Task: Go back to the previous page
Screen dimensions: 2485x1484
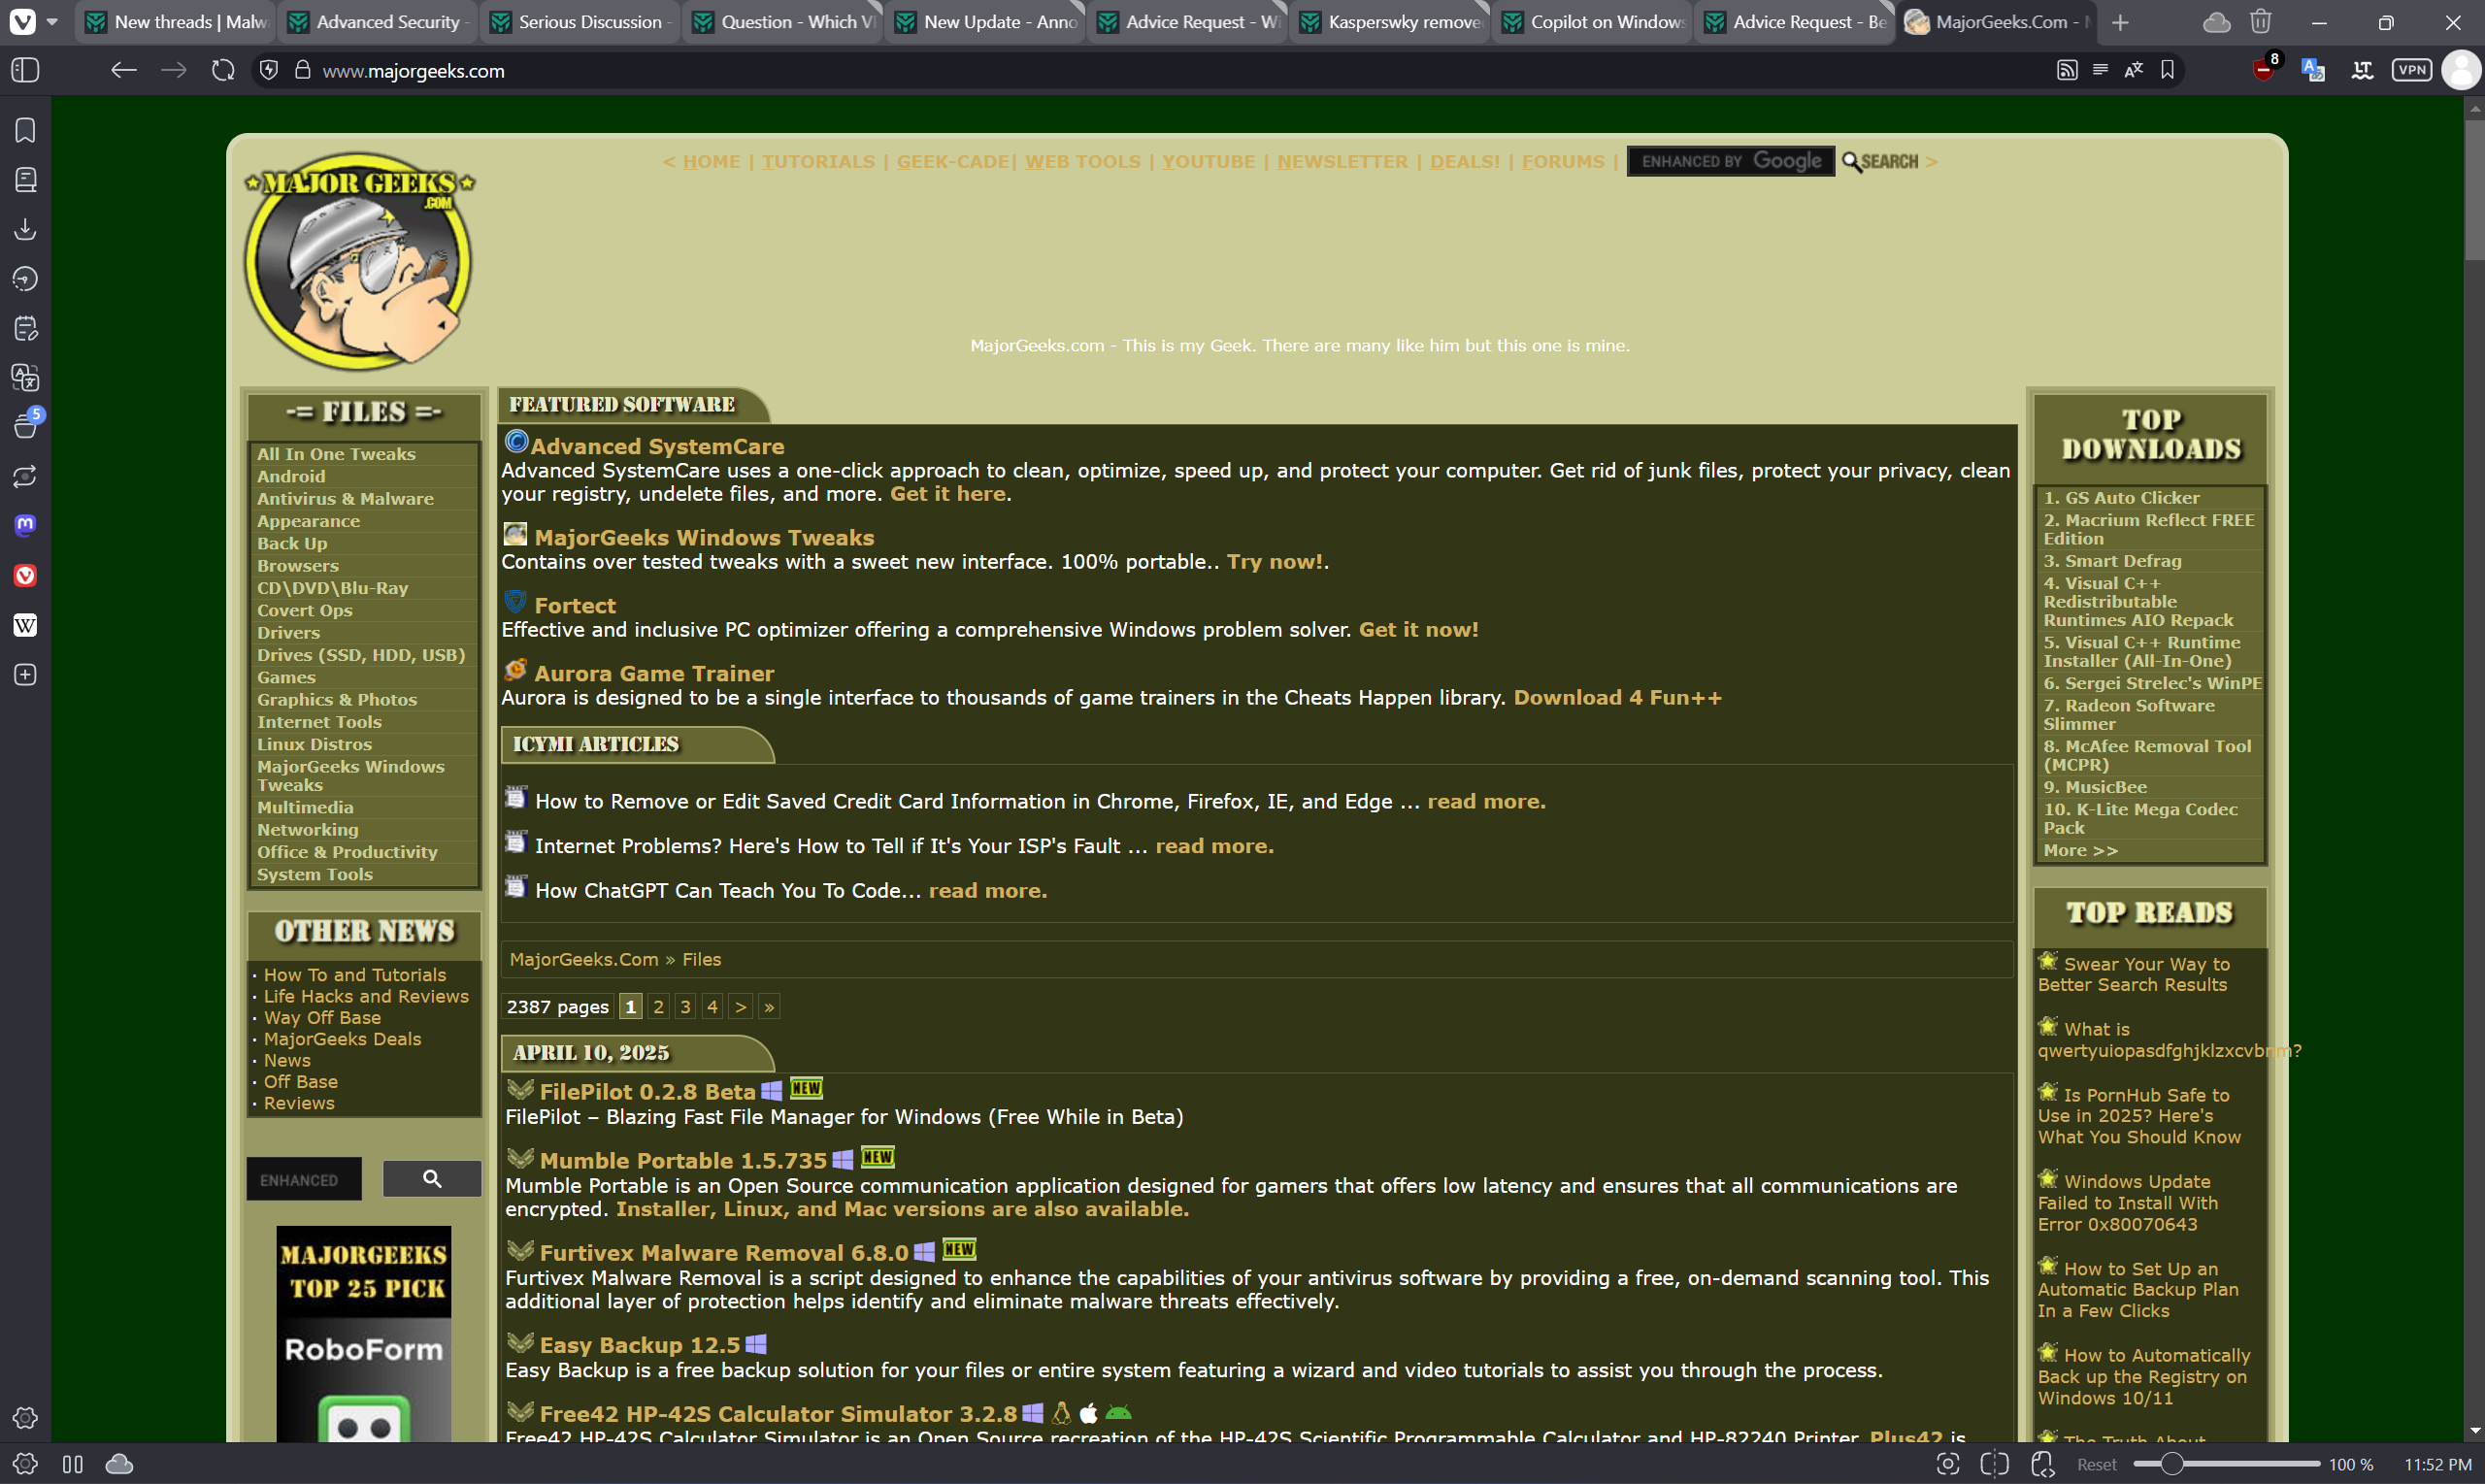Action: (x=123, y=70)
